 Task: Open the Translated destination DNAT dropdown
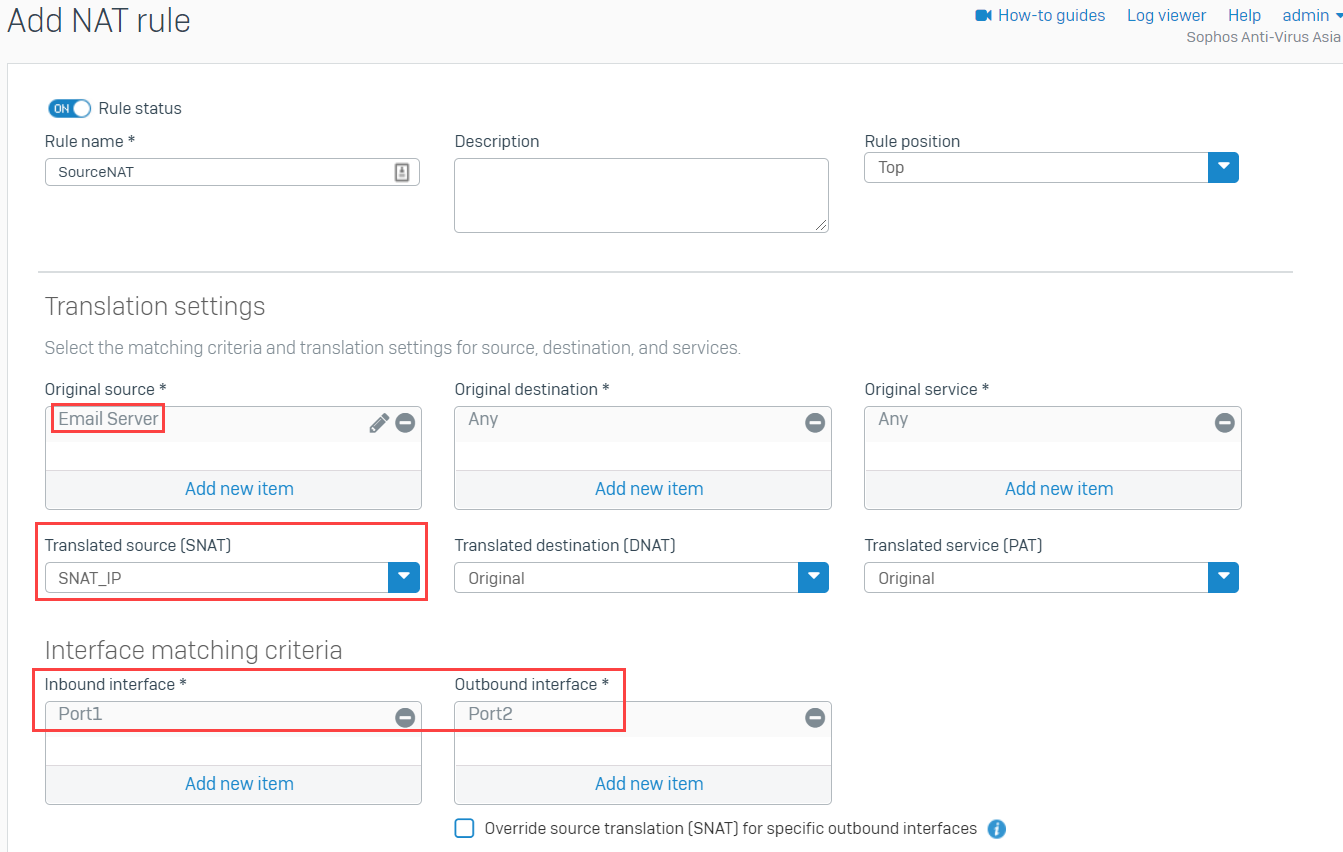tap(813, 577)
